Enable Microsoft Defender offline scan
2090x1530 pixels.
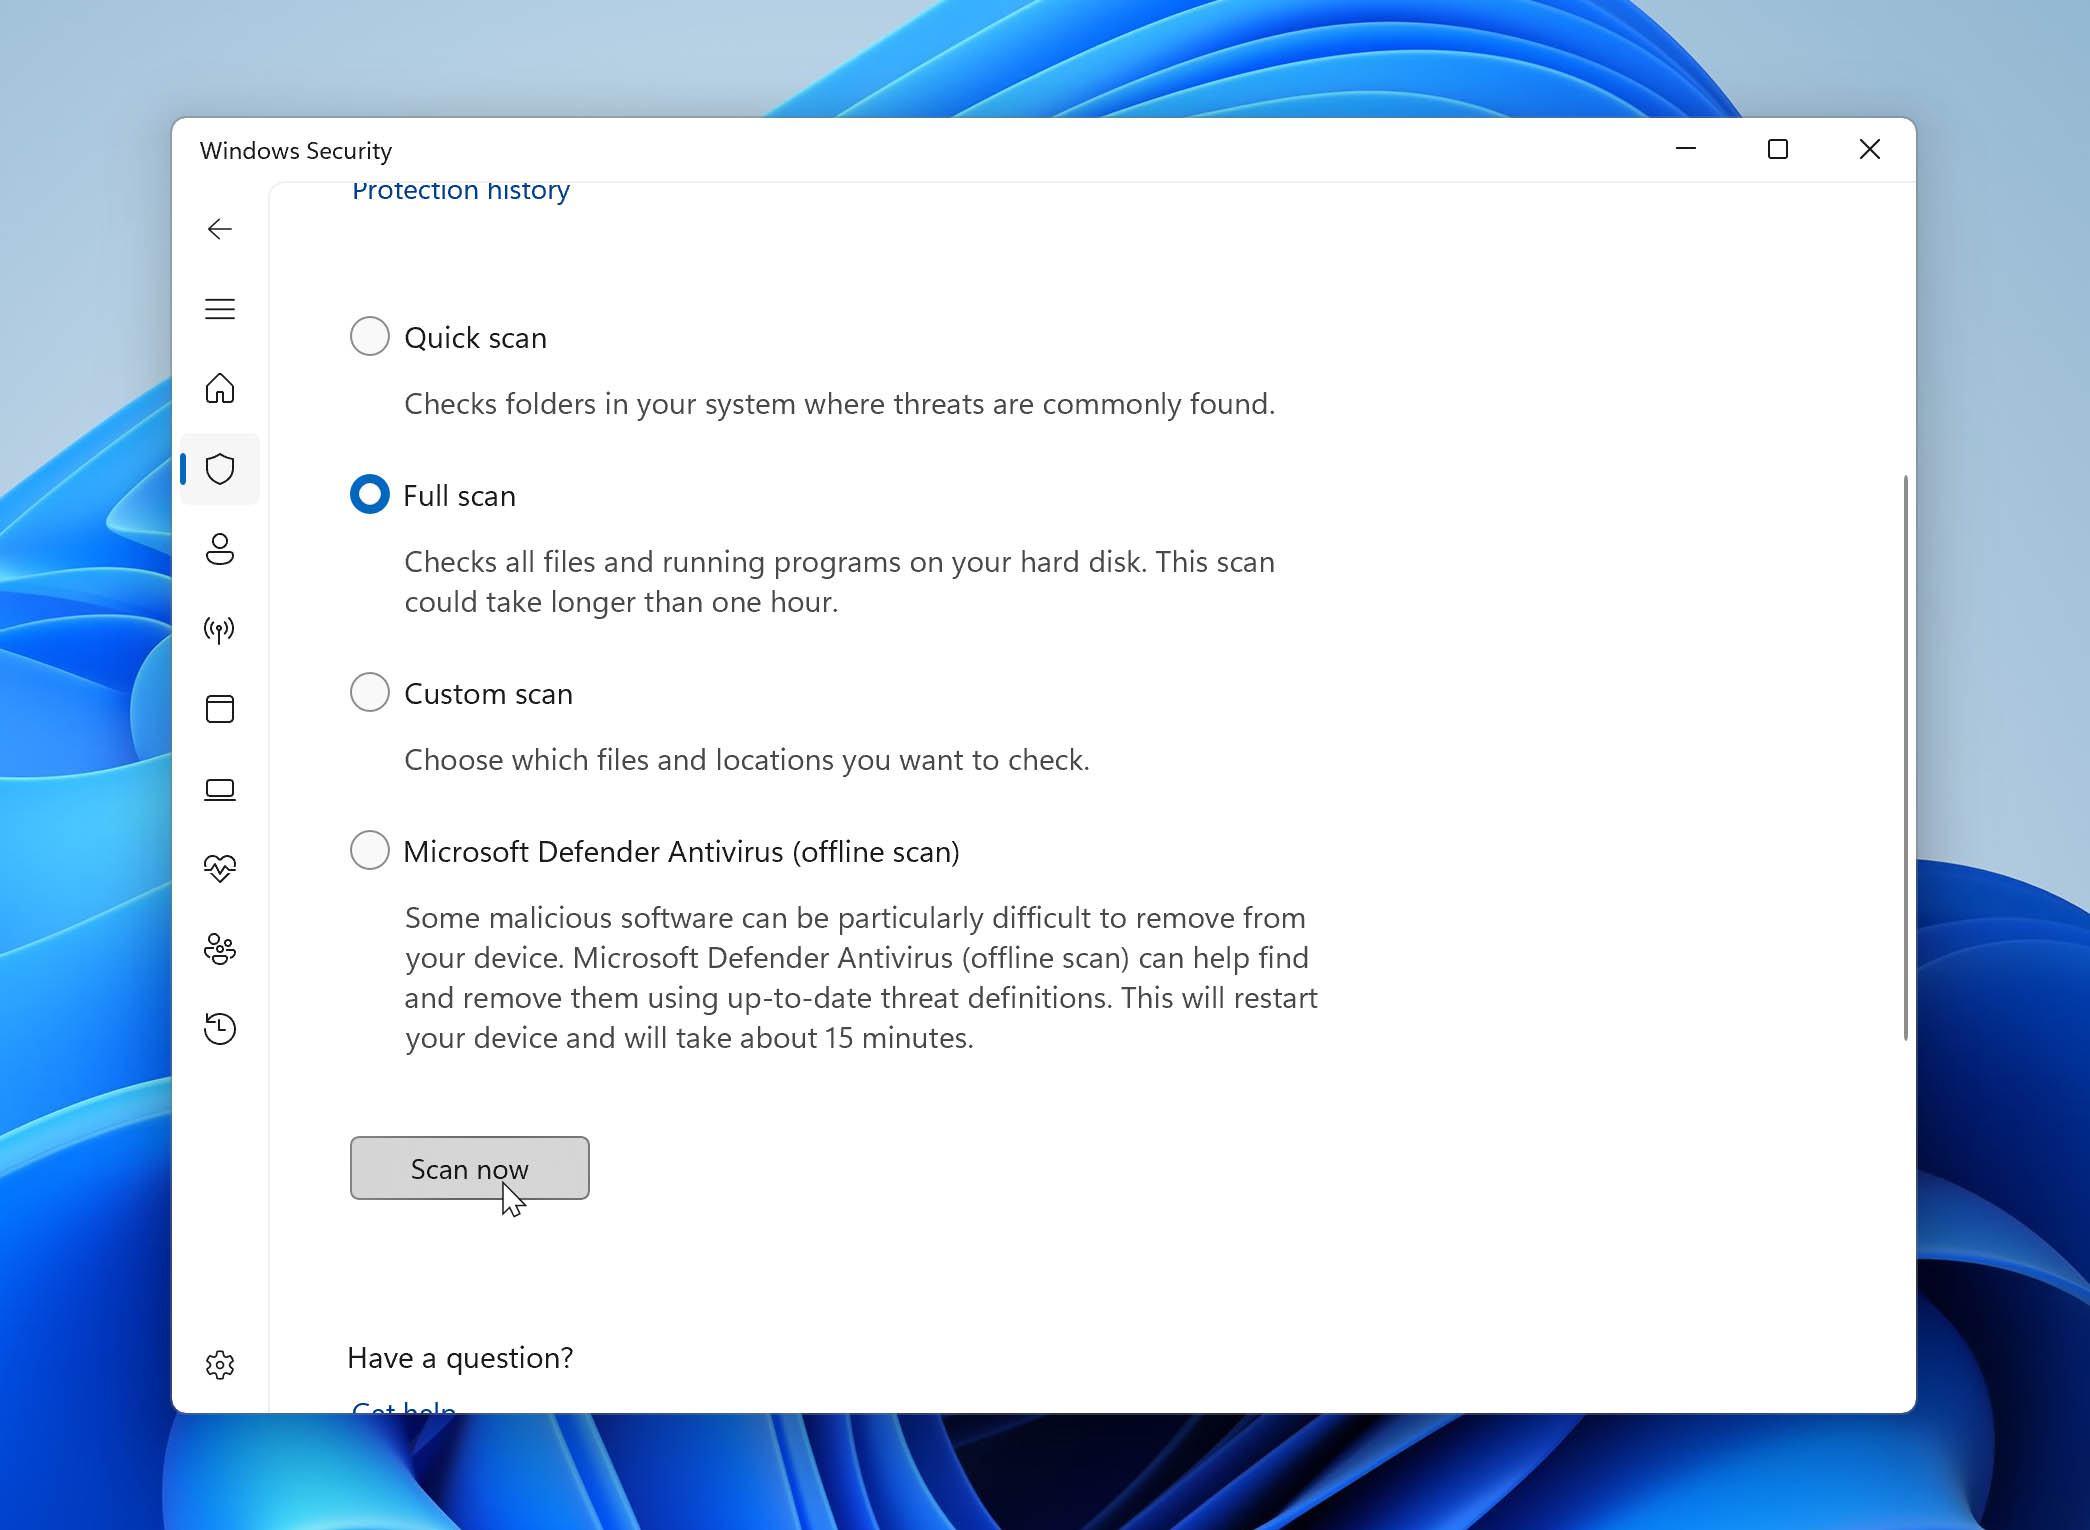click(370, 852)
